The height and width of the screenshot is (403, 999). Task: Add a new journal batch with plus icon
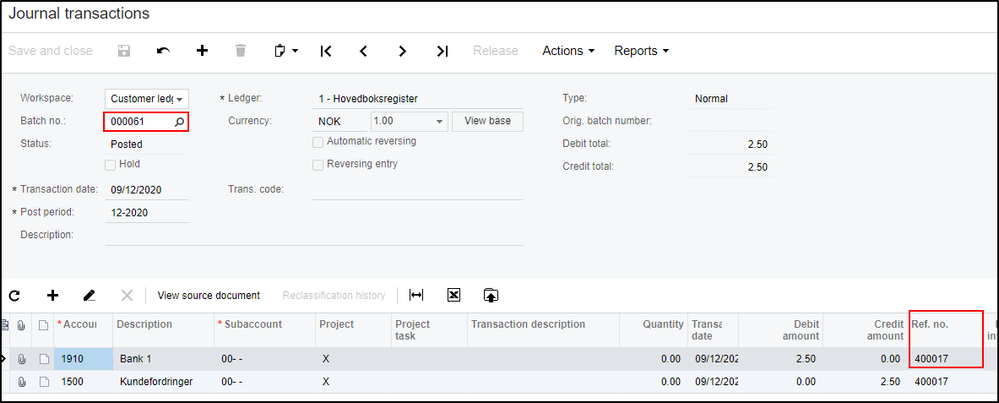[202, 51]
